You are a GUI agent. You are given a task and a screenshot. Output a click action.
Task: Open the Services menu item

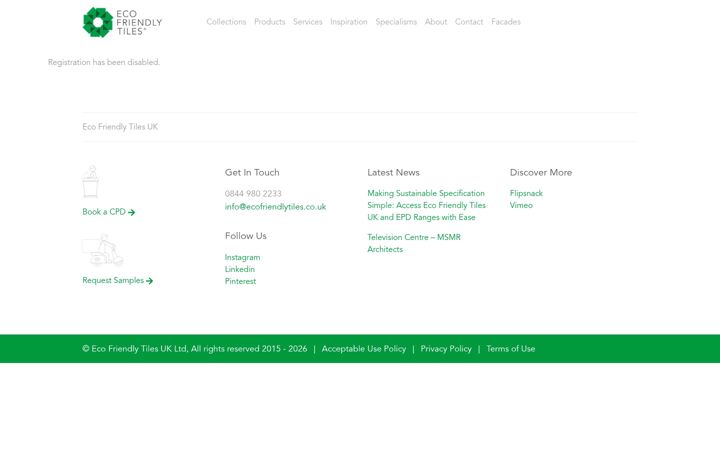coord(308,22)
